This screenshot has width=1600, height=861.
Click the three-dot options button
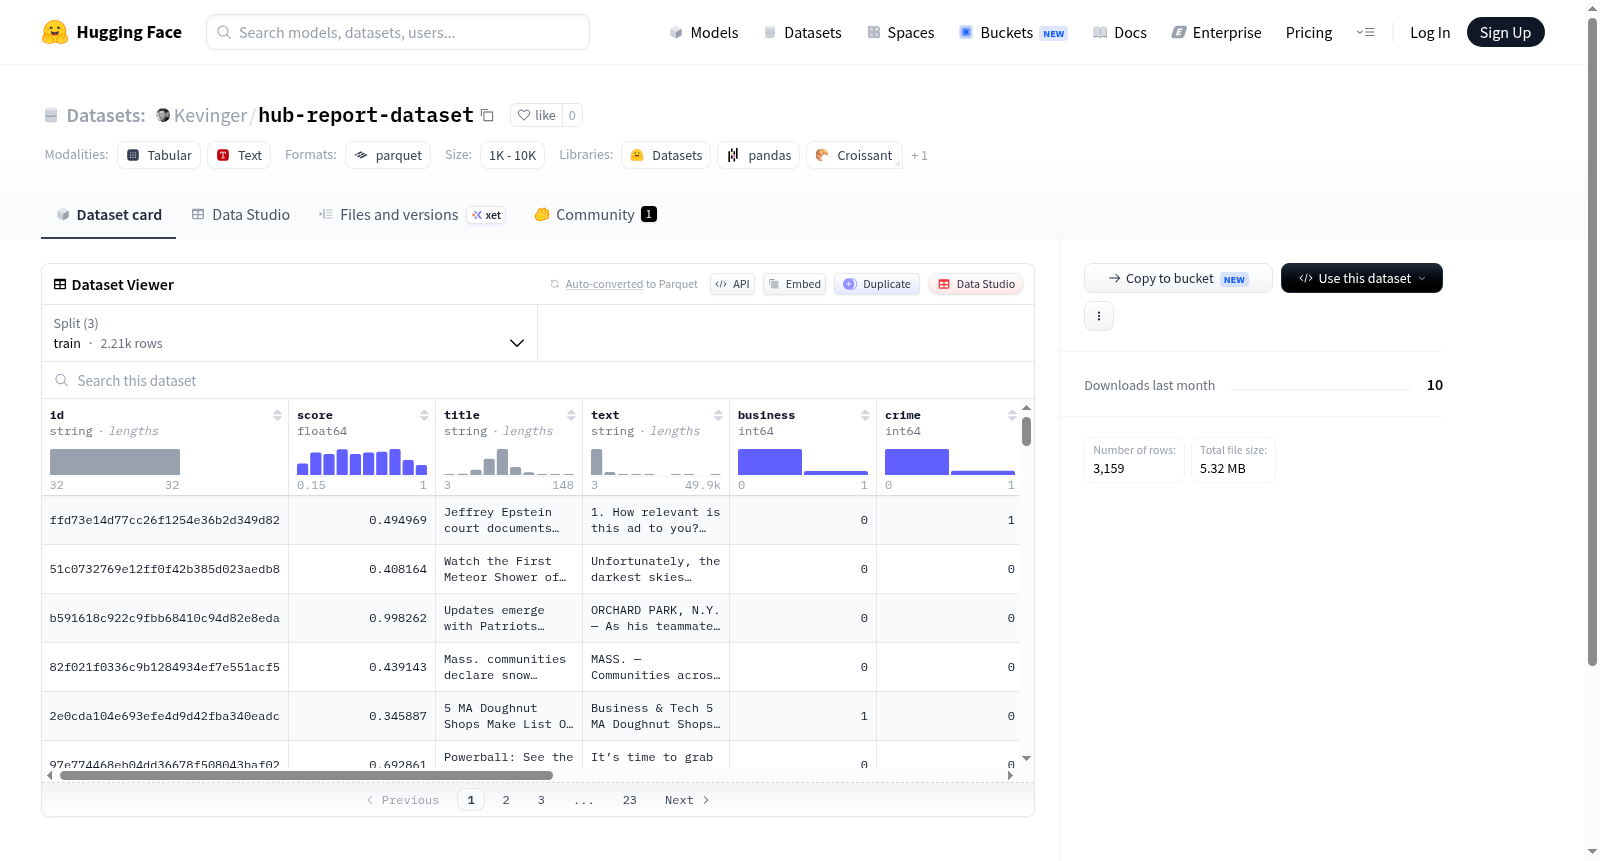(x=1099, y=316)
